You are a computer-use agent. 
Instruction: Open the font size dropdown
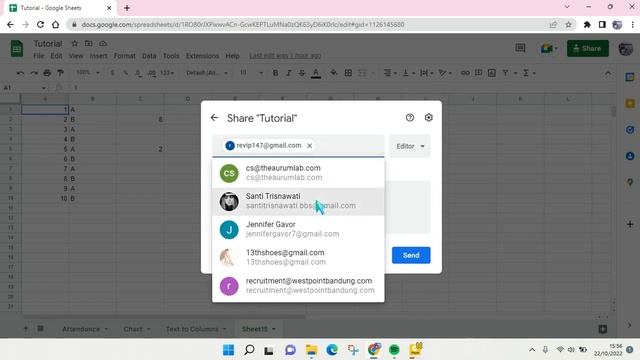coord(251,73)
